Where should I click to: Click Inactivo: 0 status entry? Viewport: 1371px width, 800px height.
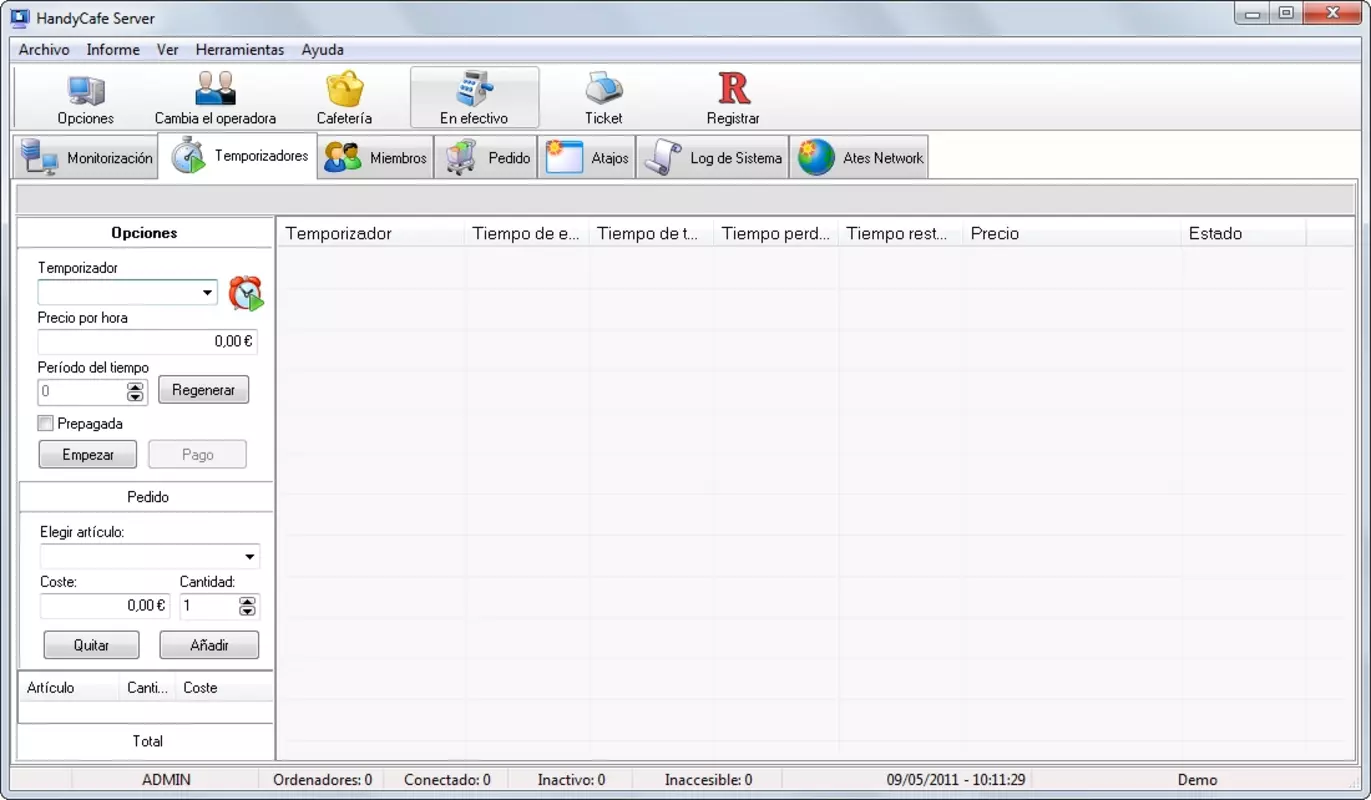(x=571, y=780)
